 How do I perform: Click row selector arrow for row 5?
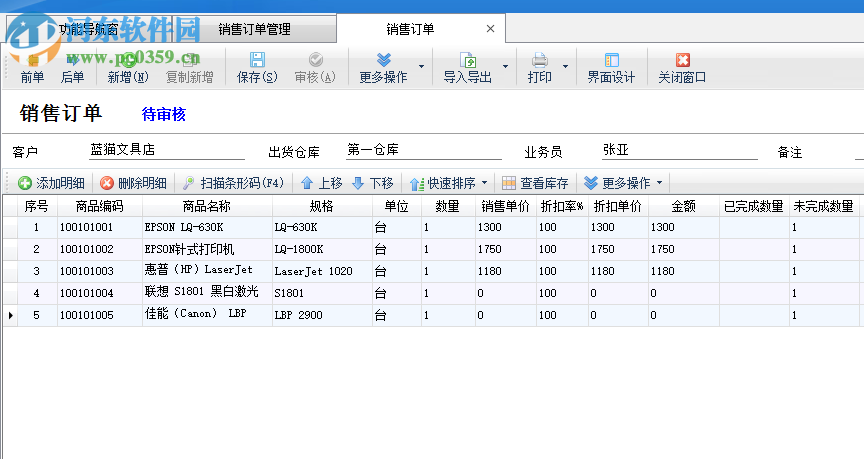coord(10,316)
